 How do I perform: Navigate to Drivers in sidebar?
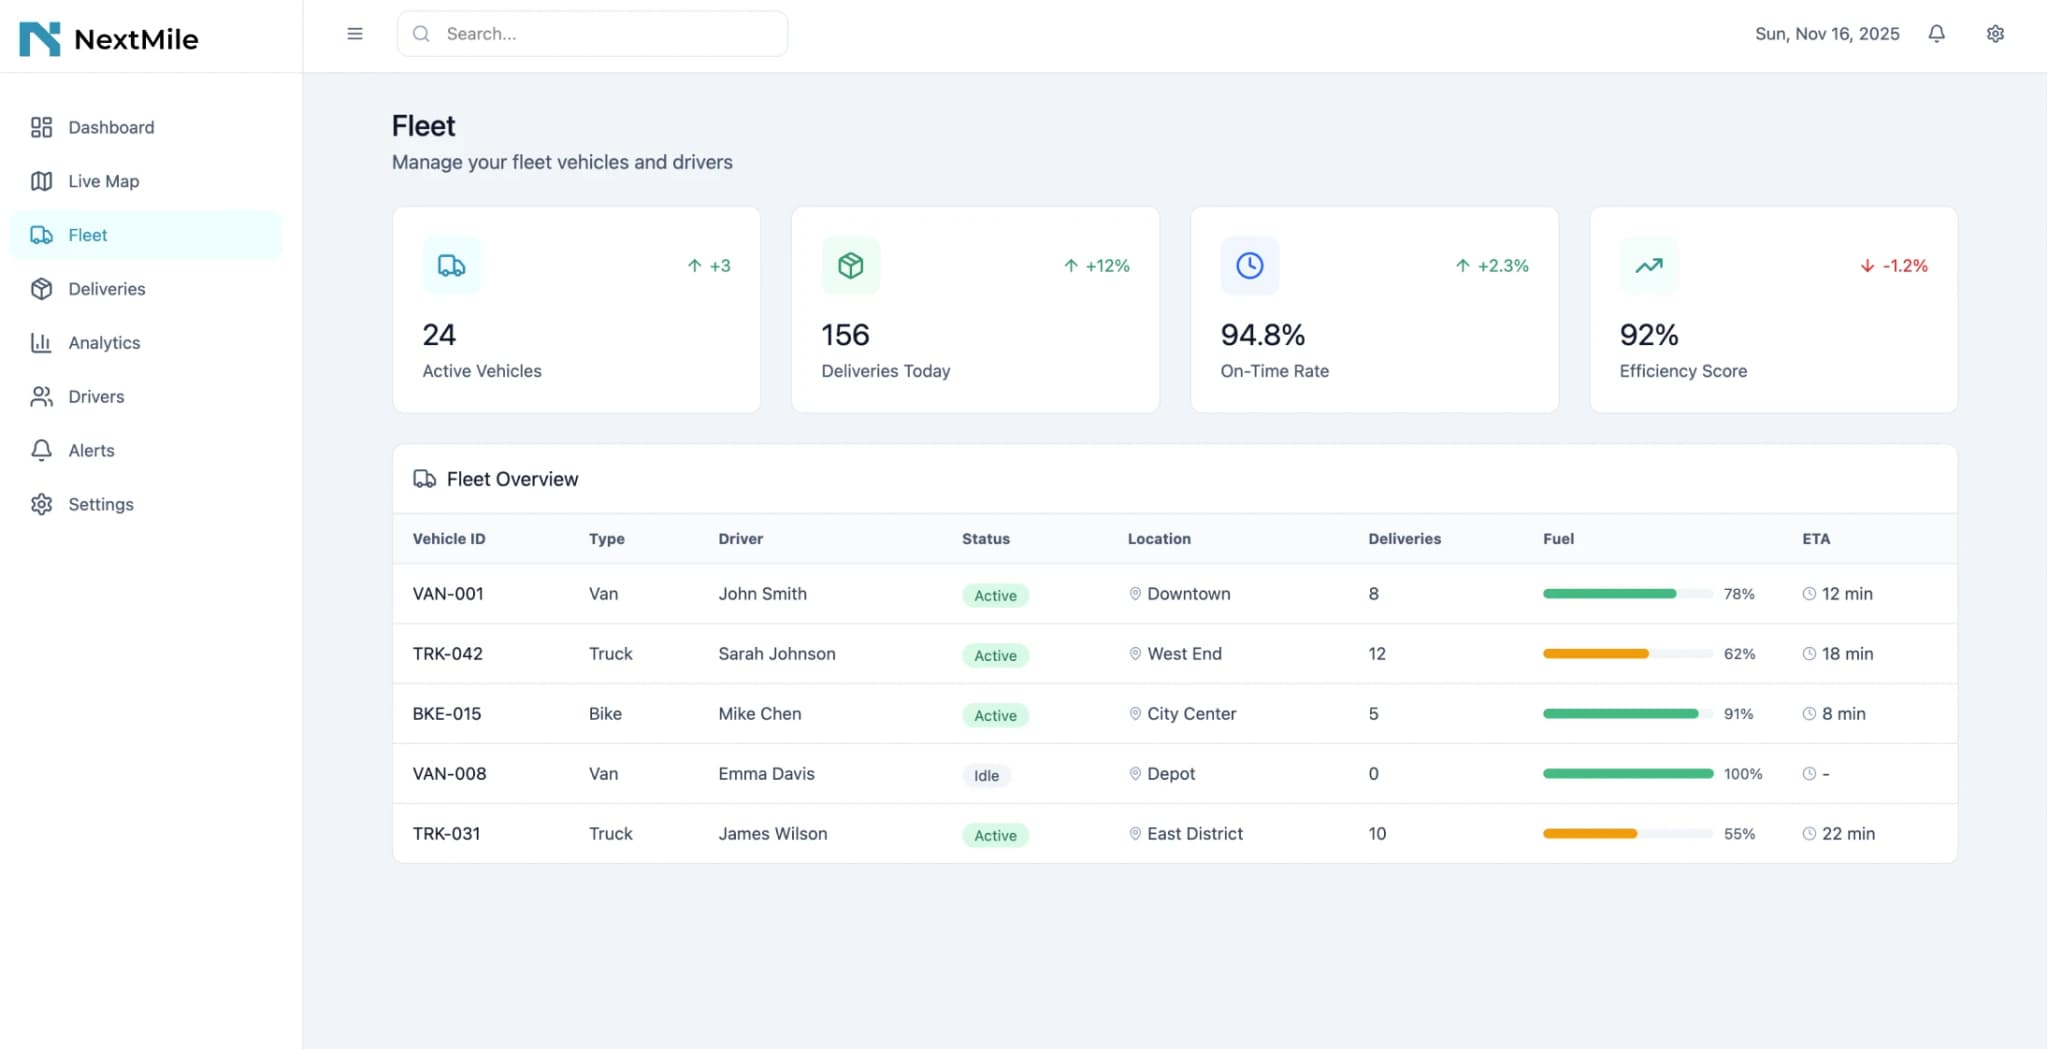pyautogui.click(x=96, y=397)
